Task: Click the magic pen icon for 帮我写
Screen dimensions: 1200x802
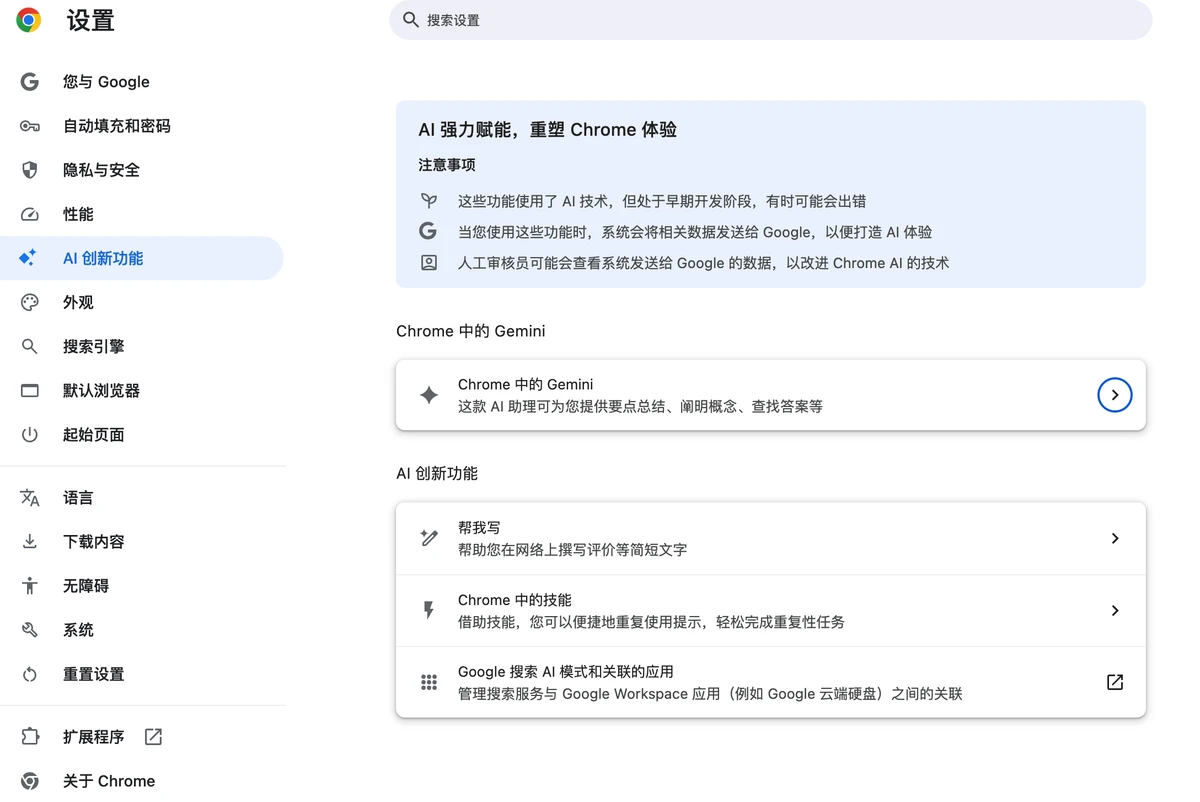Action: coord(429,538)
